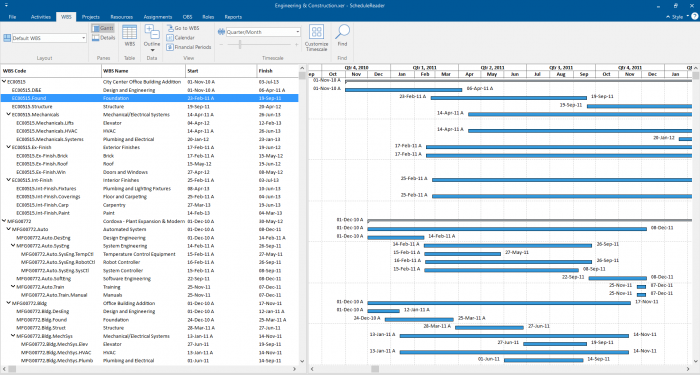
Task: Open the Reports tab
Action: pyautogui.click(x=233, y=17)
